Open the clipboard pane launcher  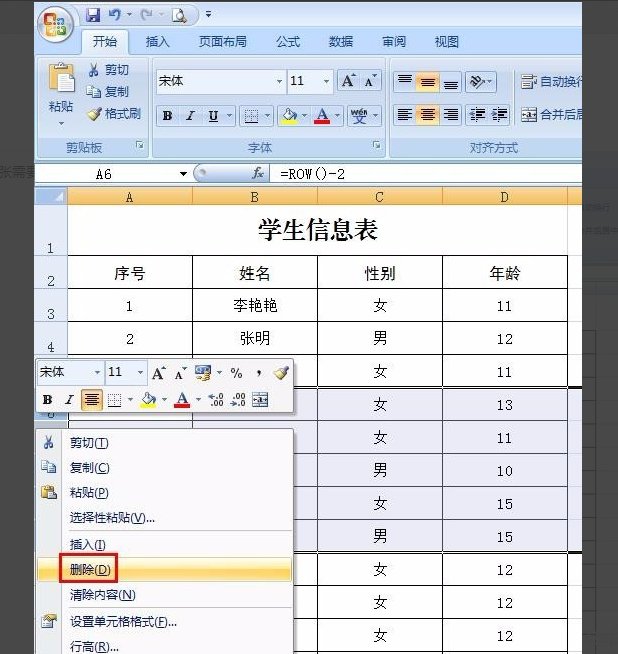point(140,145)
